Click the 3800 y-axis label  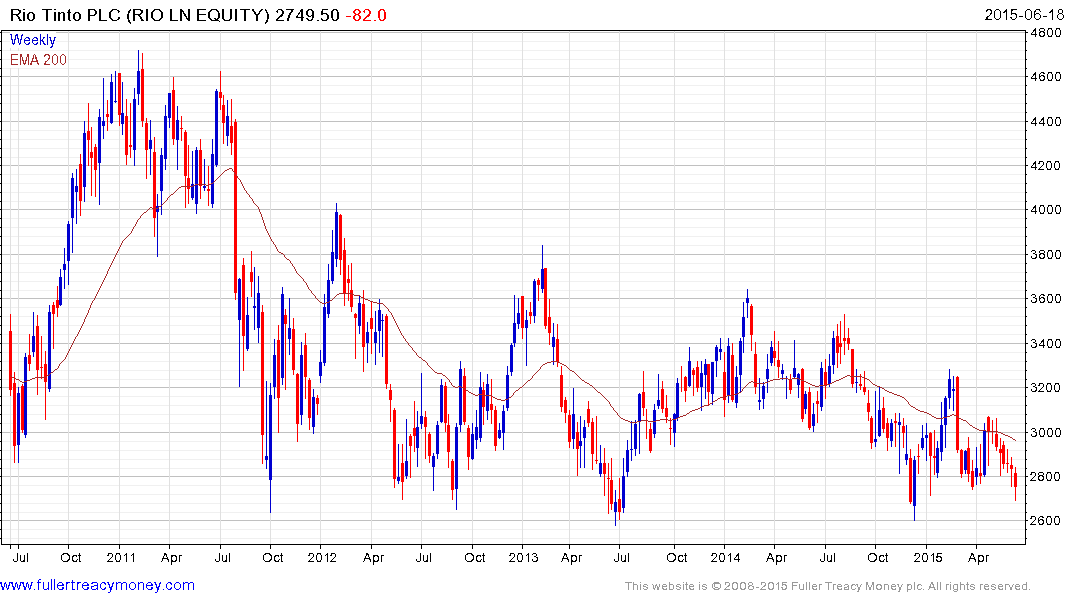[1046, 254]
